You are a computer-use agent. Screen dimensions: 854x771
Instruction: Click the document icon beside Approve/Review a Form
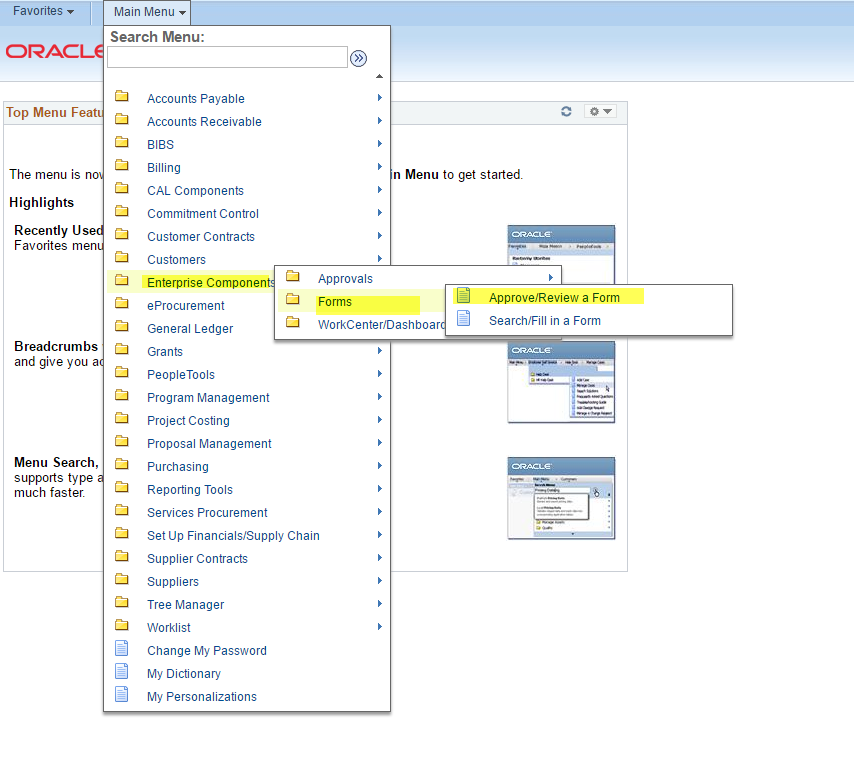(463, 295)
